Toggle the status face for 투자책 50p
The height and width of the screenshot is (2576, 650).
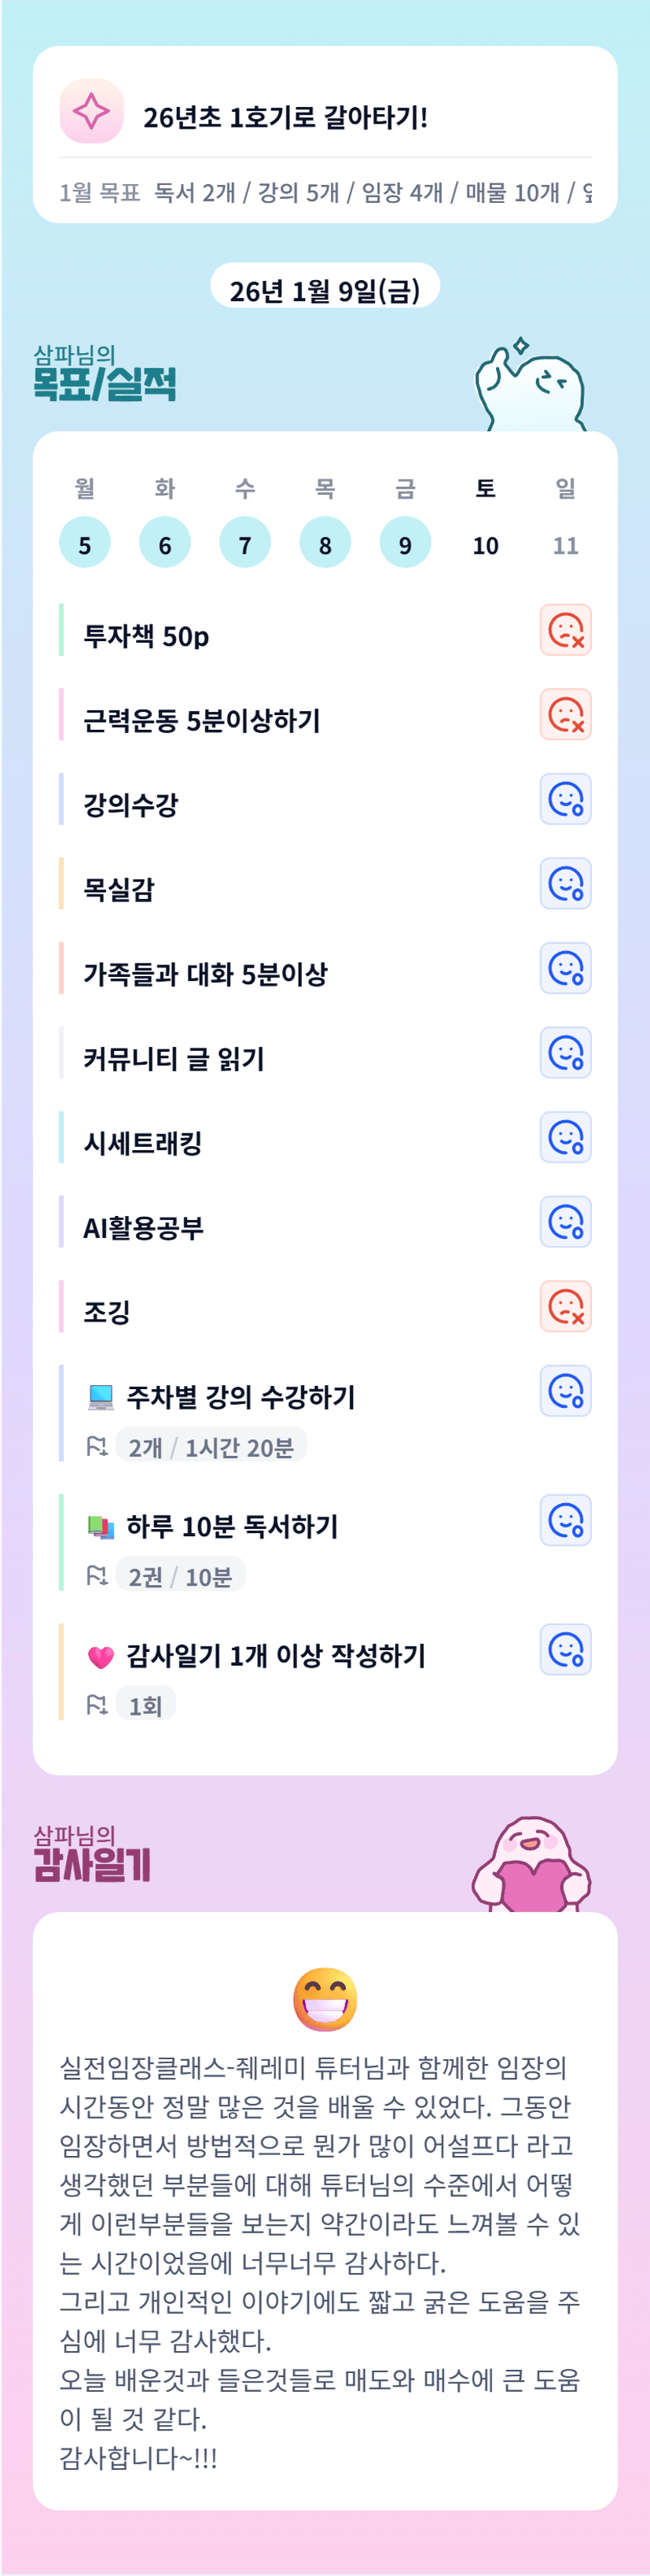(565, 630)
